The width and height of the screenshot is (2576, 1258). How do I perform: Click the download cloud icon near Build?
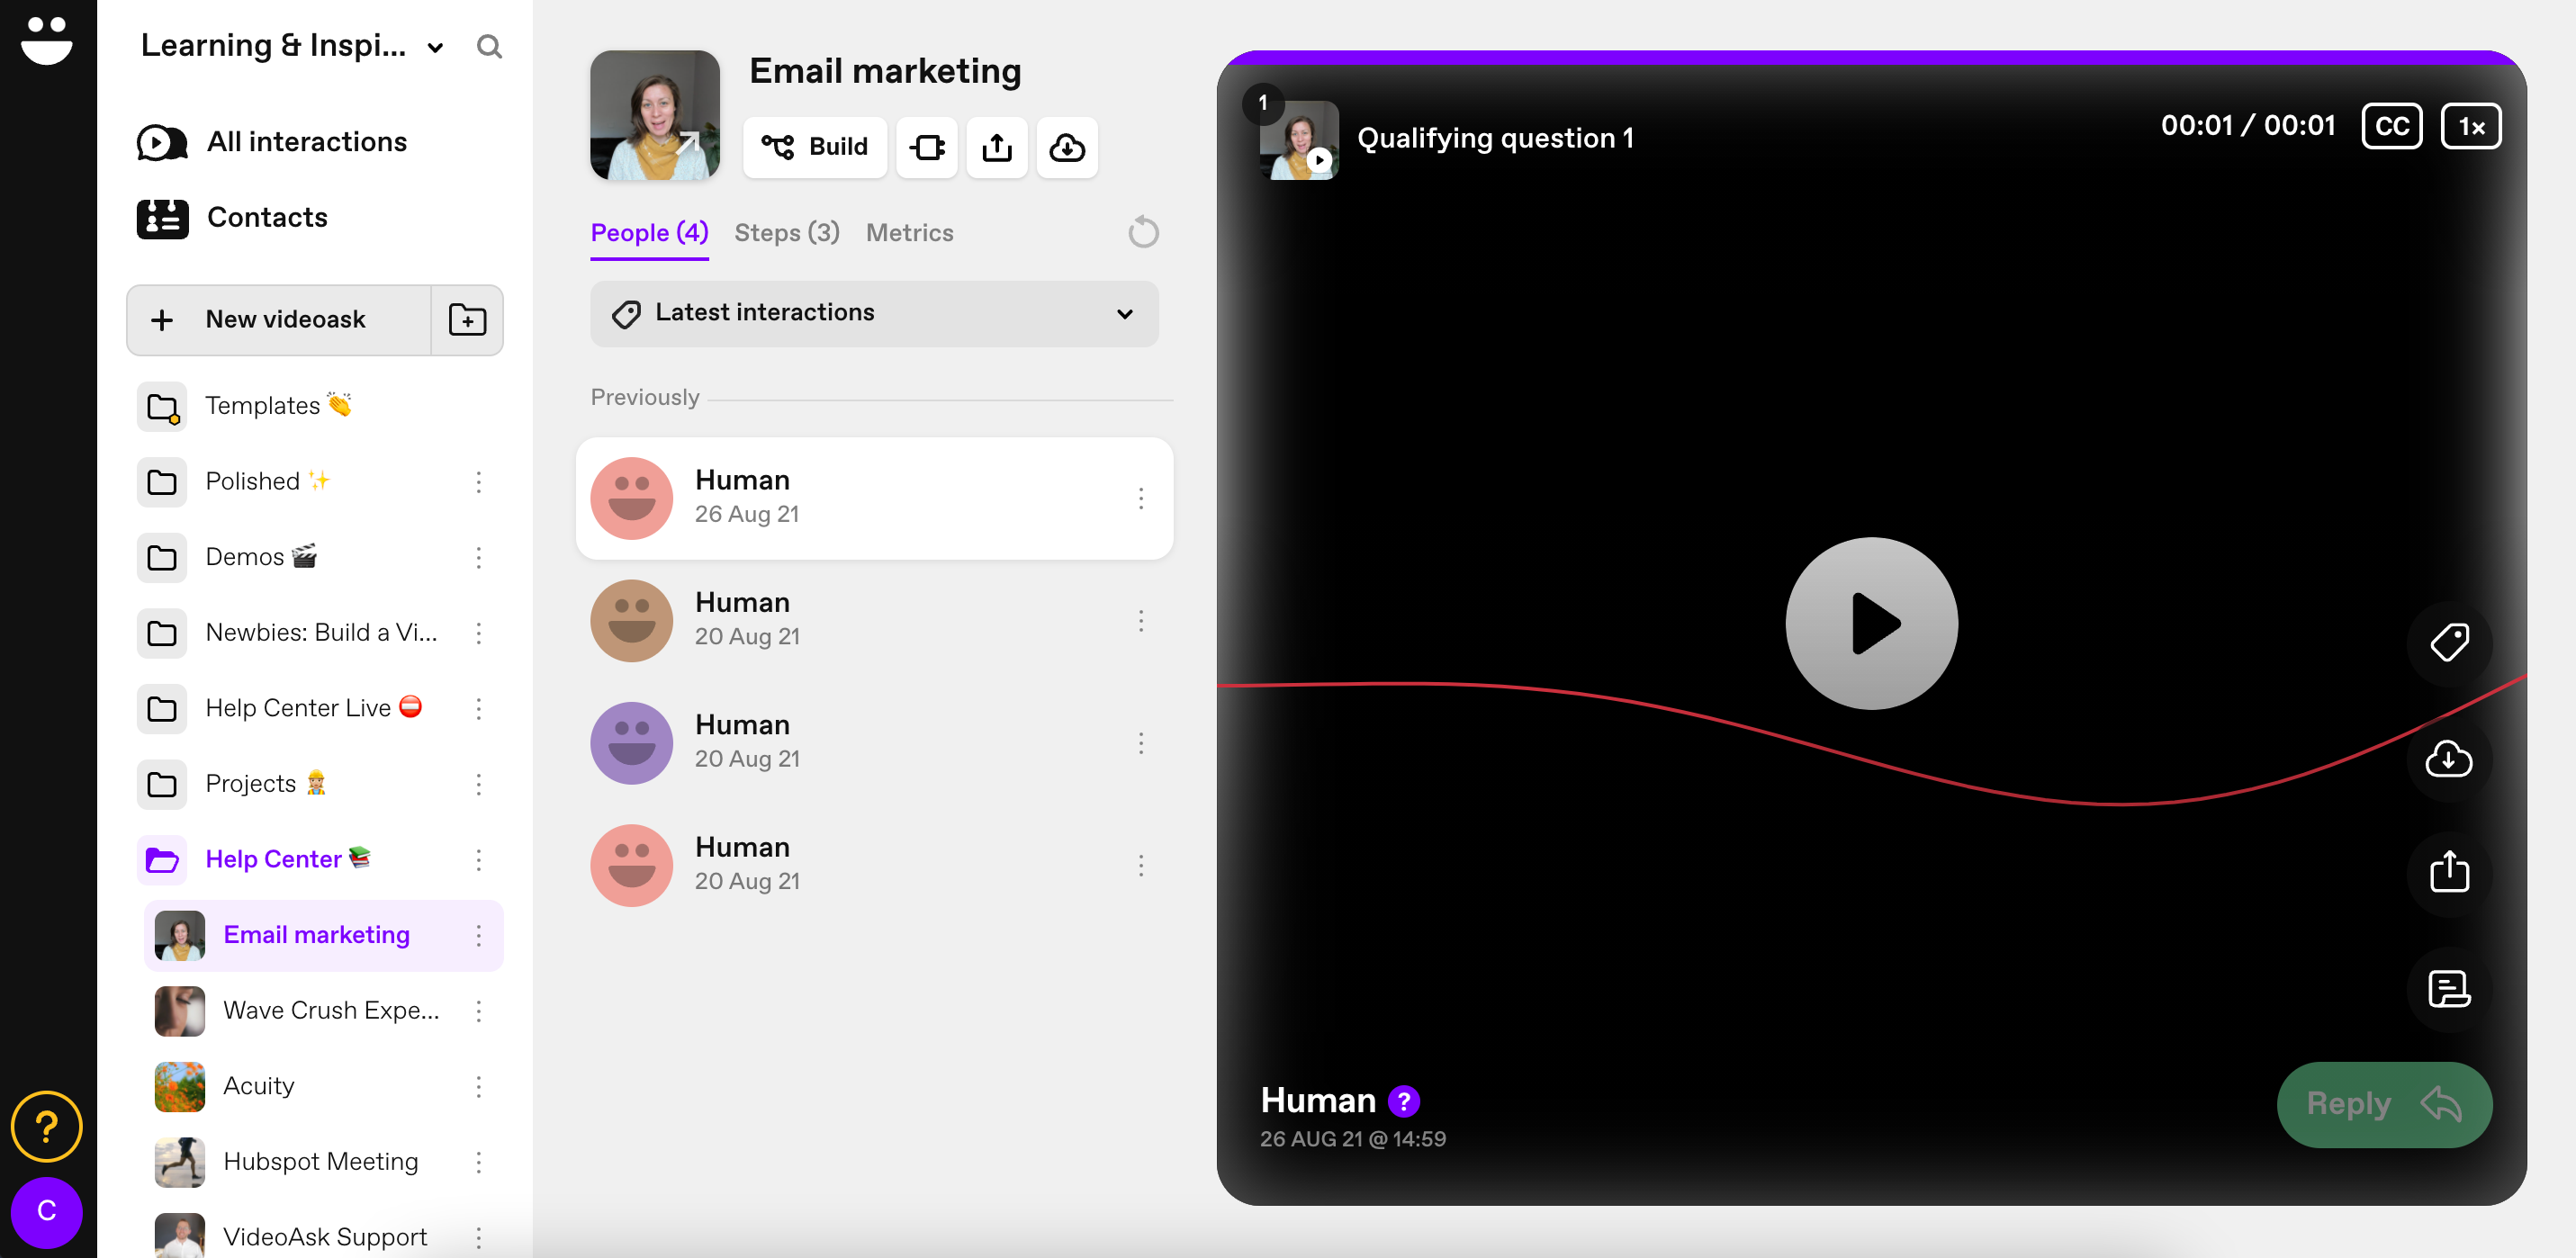[x=1067, y=147]
